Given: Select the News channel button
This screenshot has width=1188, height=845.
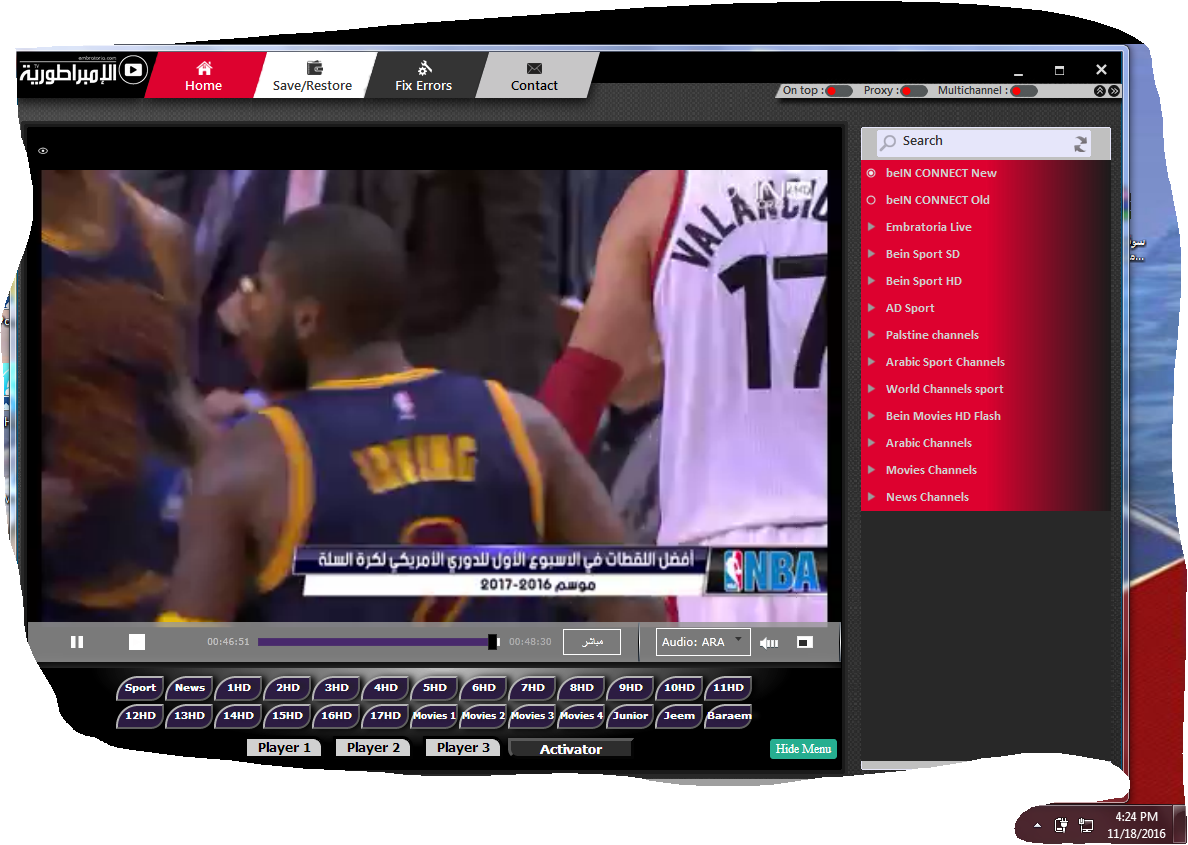Looking at the screenshot, I should [189, 688].
